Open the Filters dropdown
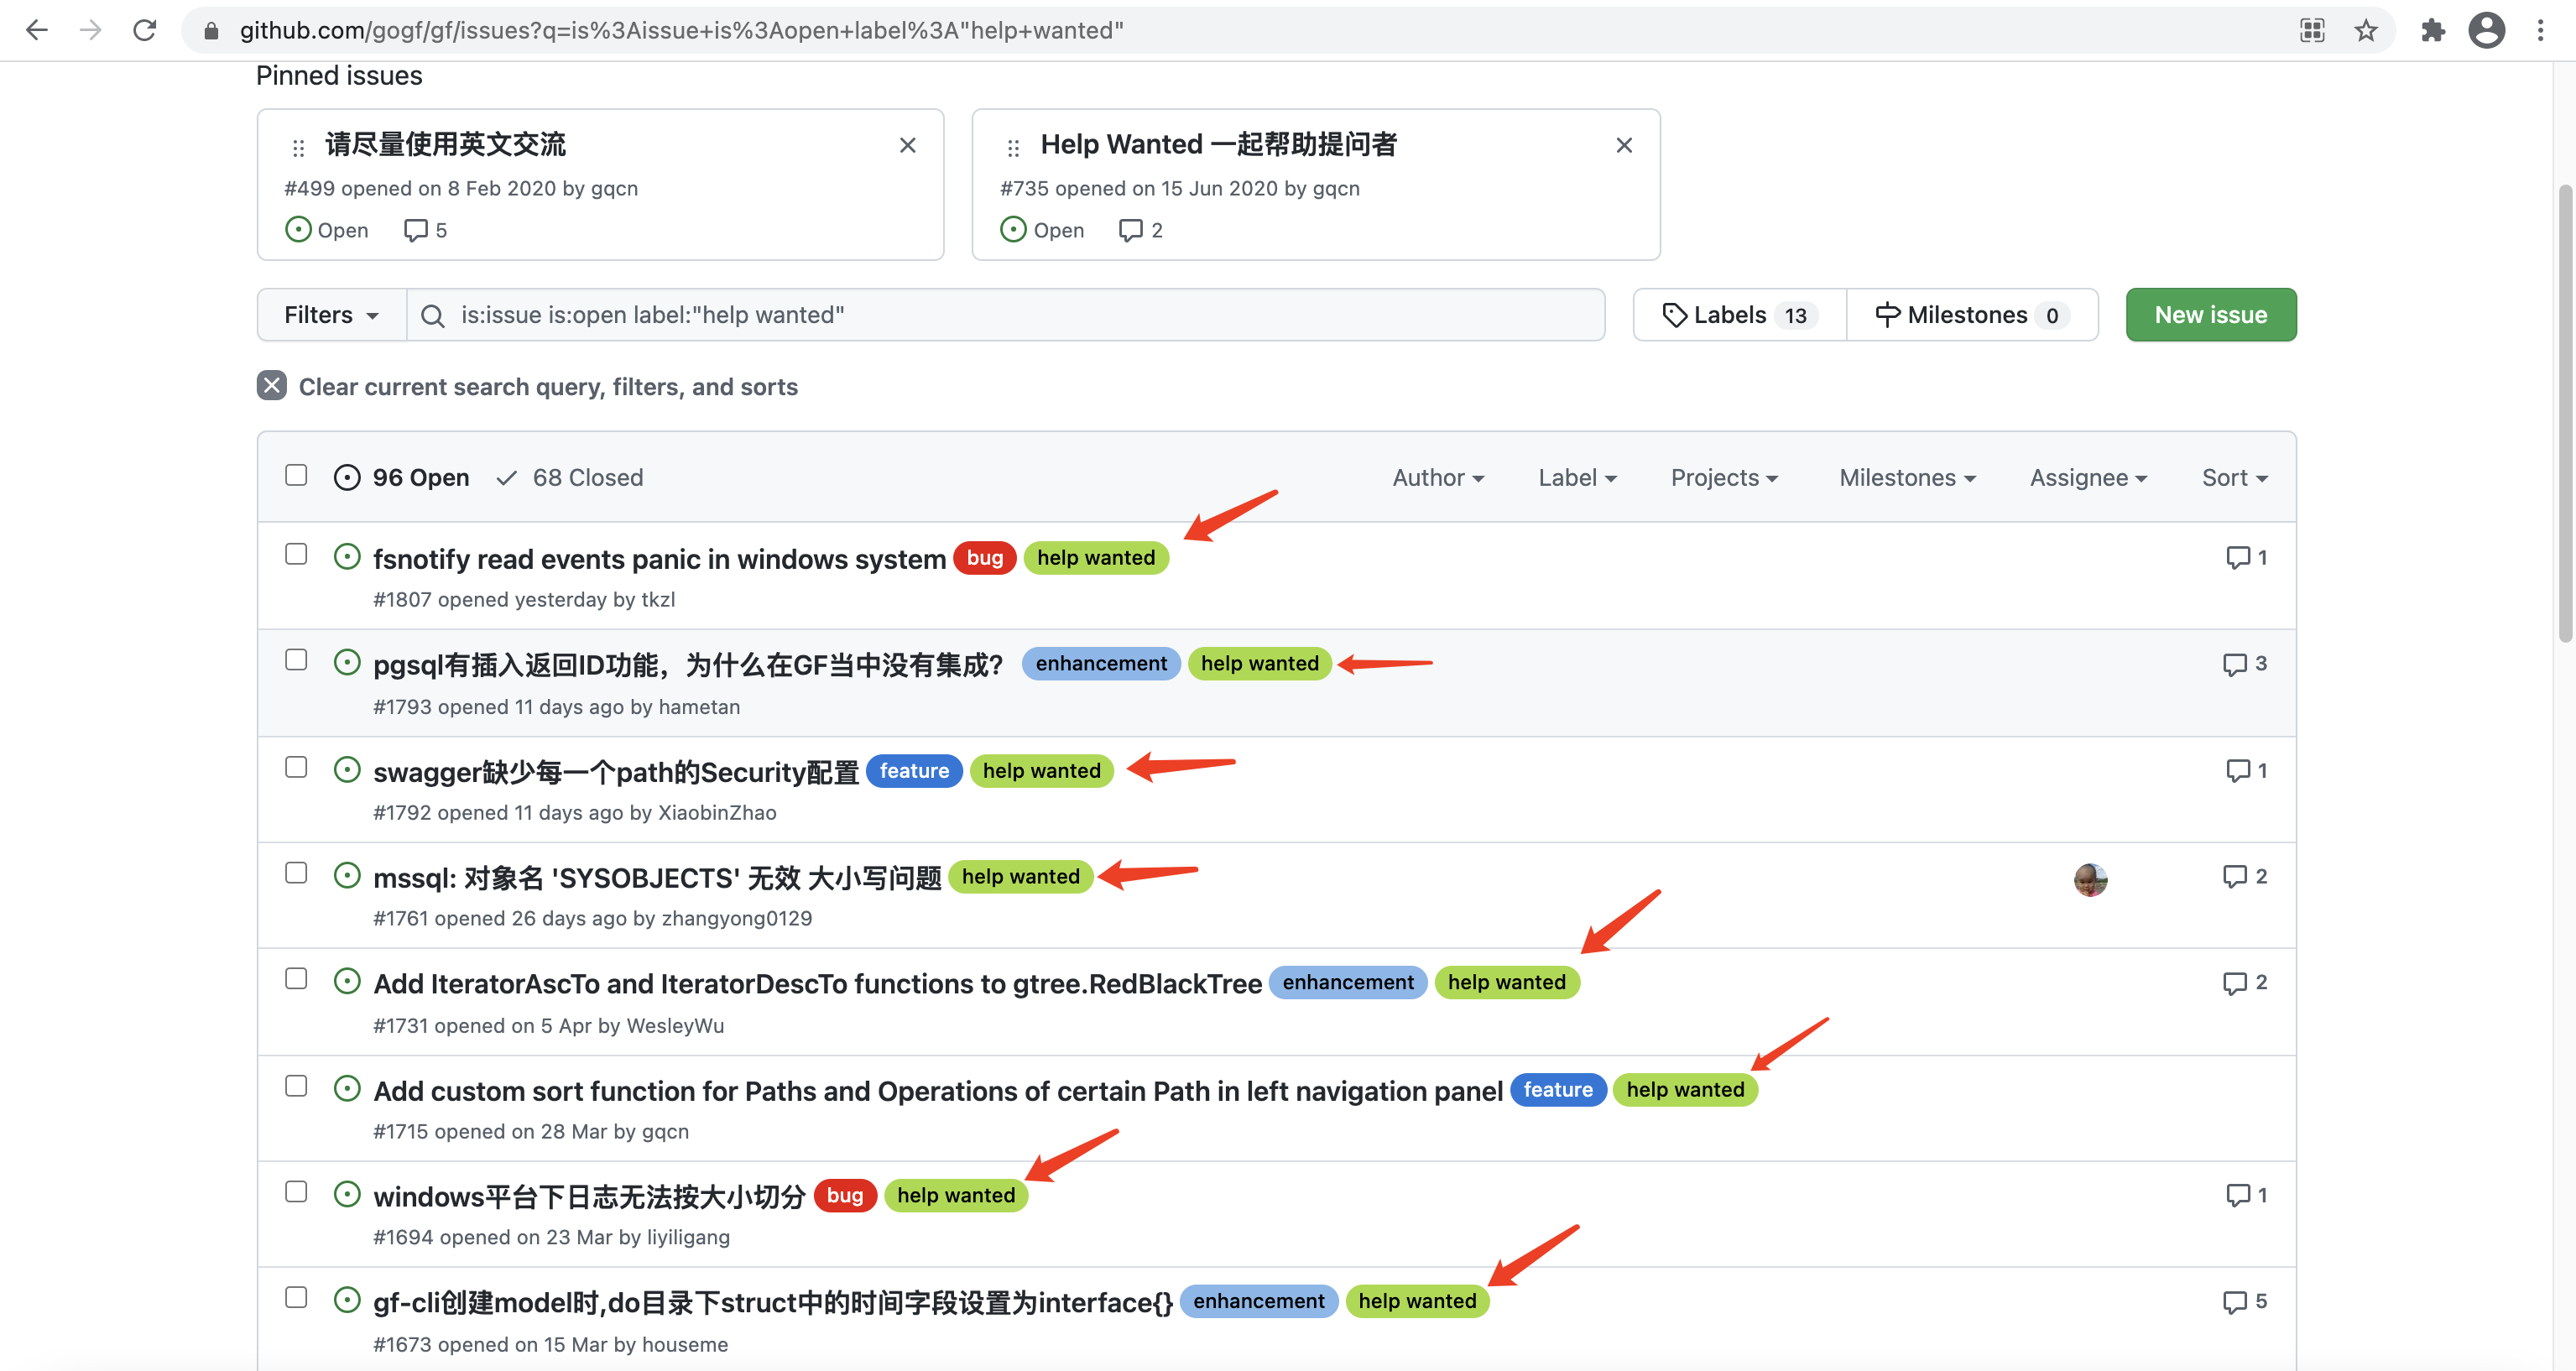The image size is (2576, 1371). [331, 315]
